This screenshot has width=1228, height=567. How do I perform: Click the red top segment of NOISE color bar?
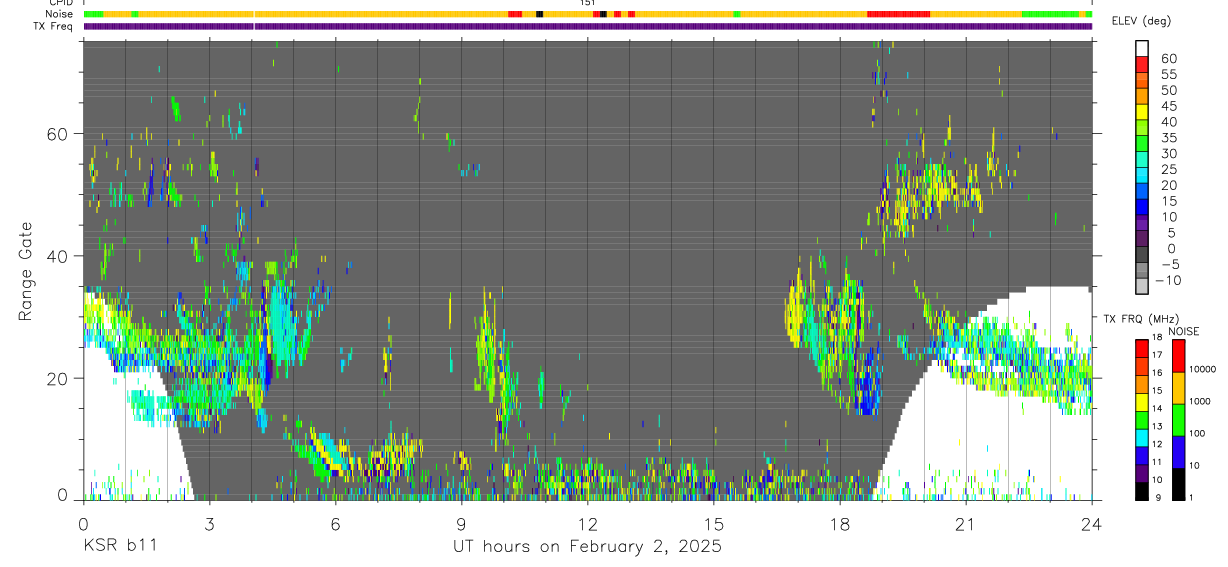pyautogui.click(x=1179, y=355)
